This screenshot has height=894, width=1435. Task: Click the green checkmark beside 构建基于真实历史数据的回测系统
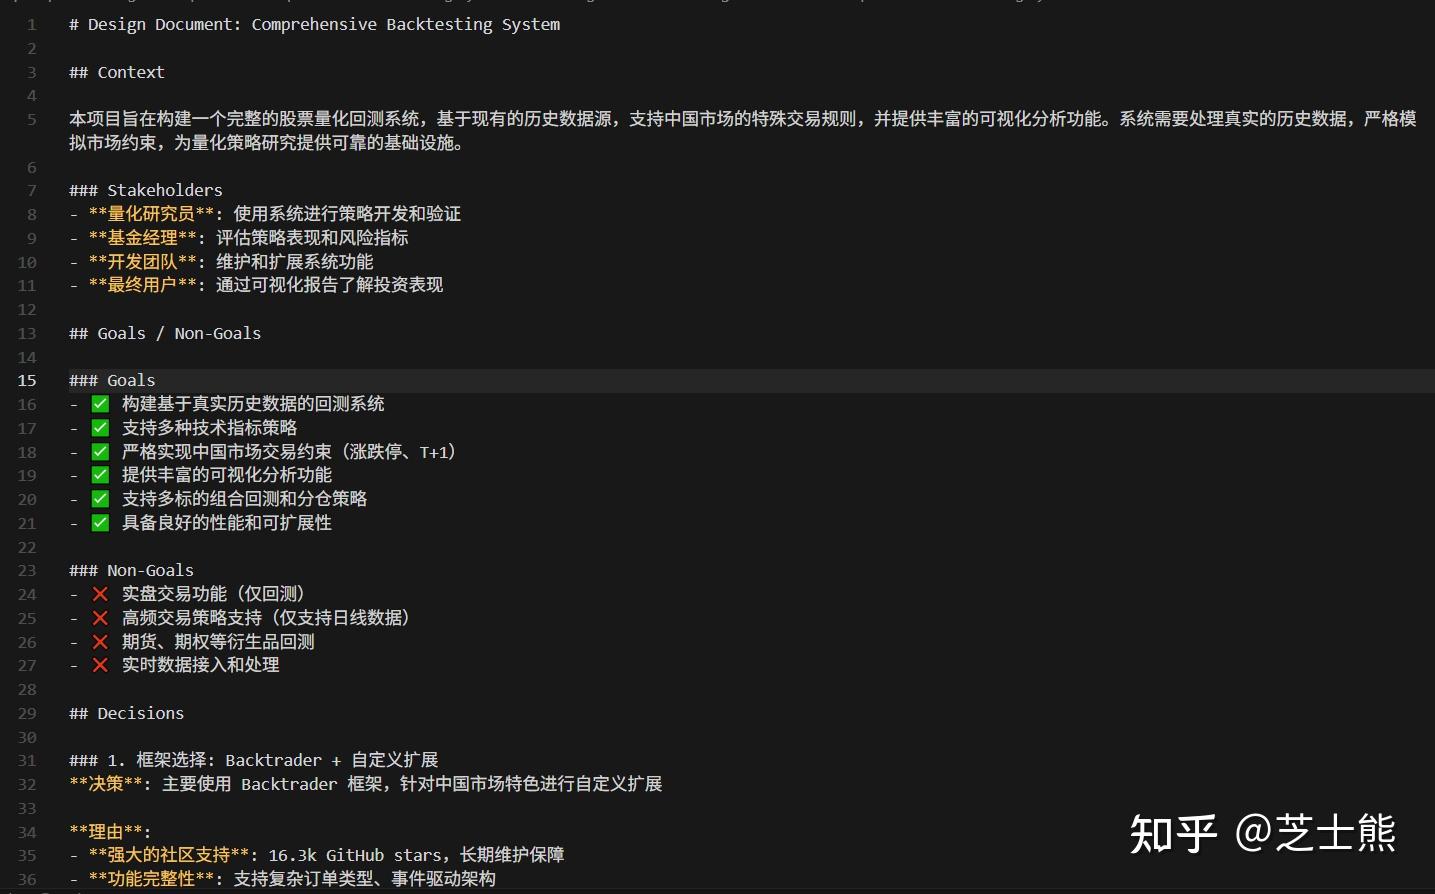pyautogui.click(x=100, y=404)
